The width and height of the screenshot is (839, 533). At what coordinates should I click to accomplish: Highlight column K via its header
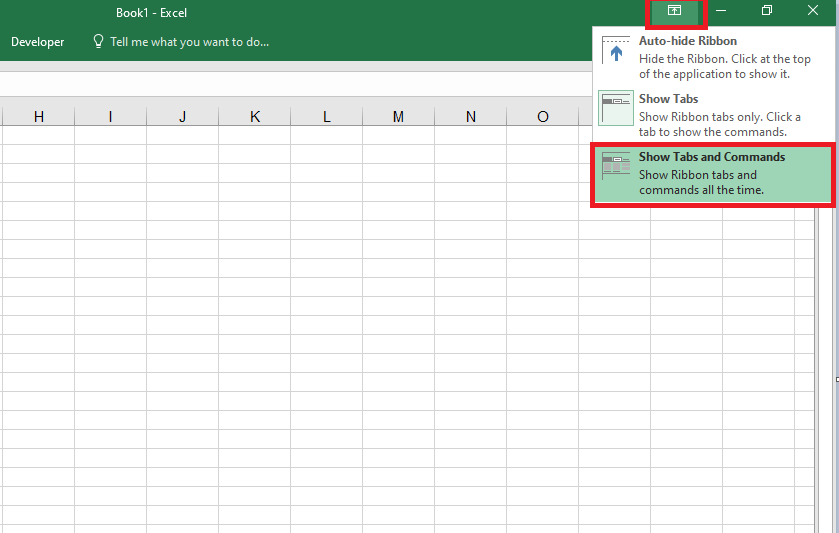[x=254, y=117]
